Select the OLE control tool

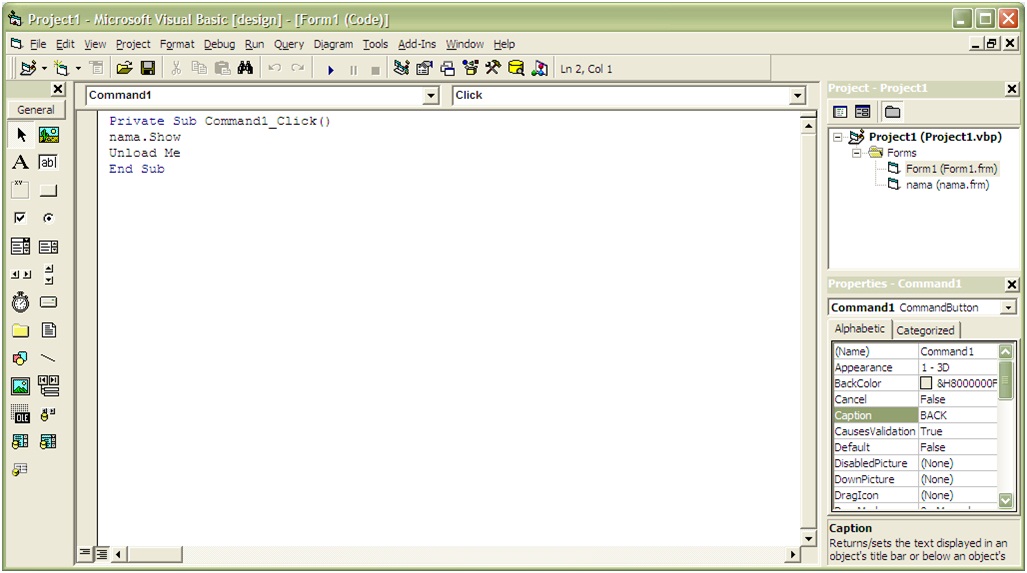point(20,414)
